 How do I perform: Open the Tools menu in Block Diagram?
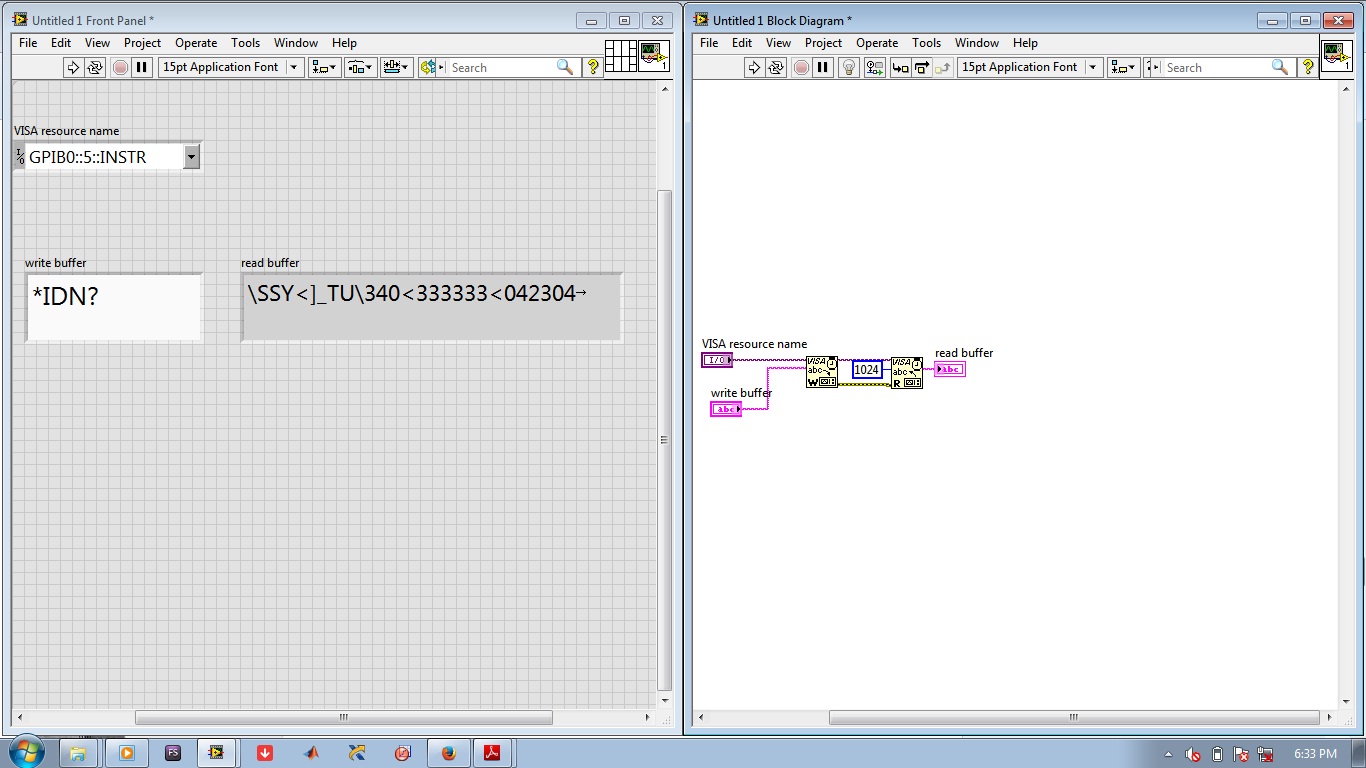(926, 43)
